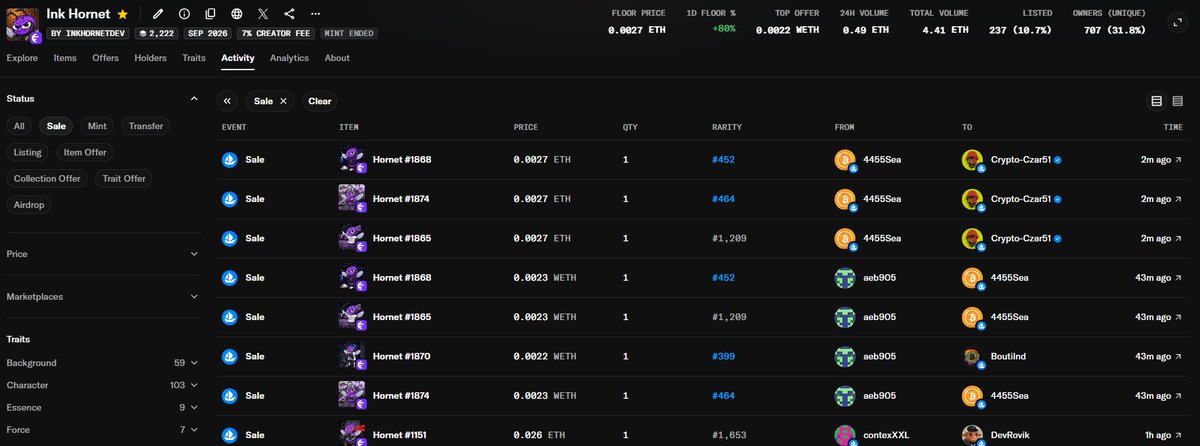Image resolution: width=1200 pixels, height=446 pixels.
Task: Switch to the Holders tab
Action: 151,58
